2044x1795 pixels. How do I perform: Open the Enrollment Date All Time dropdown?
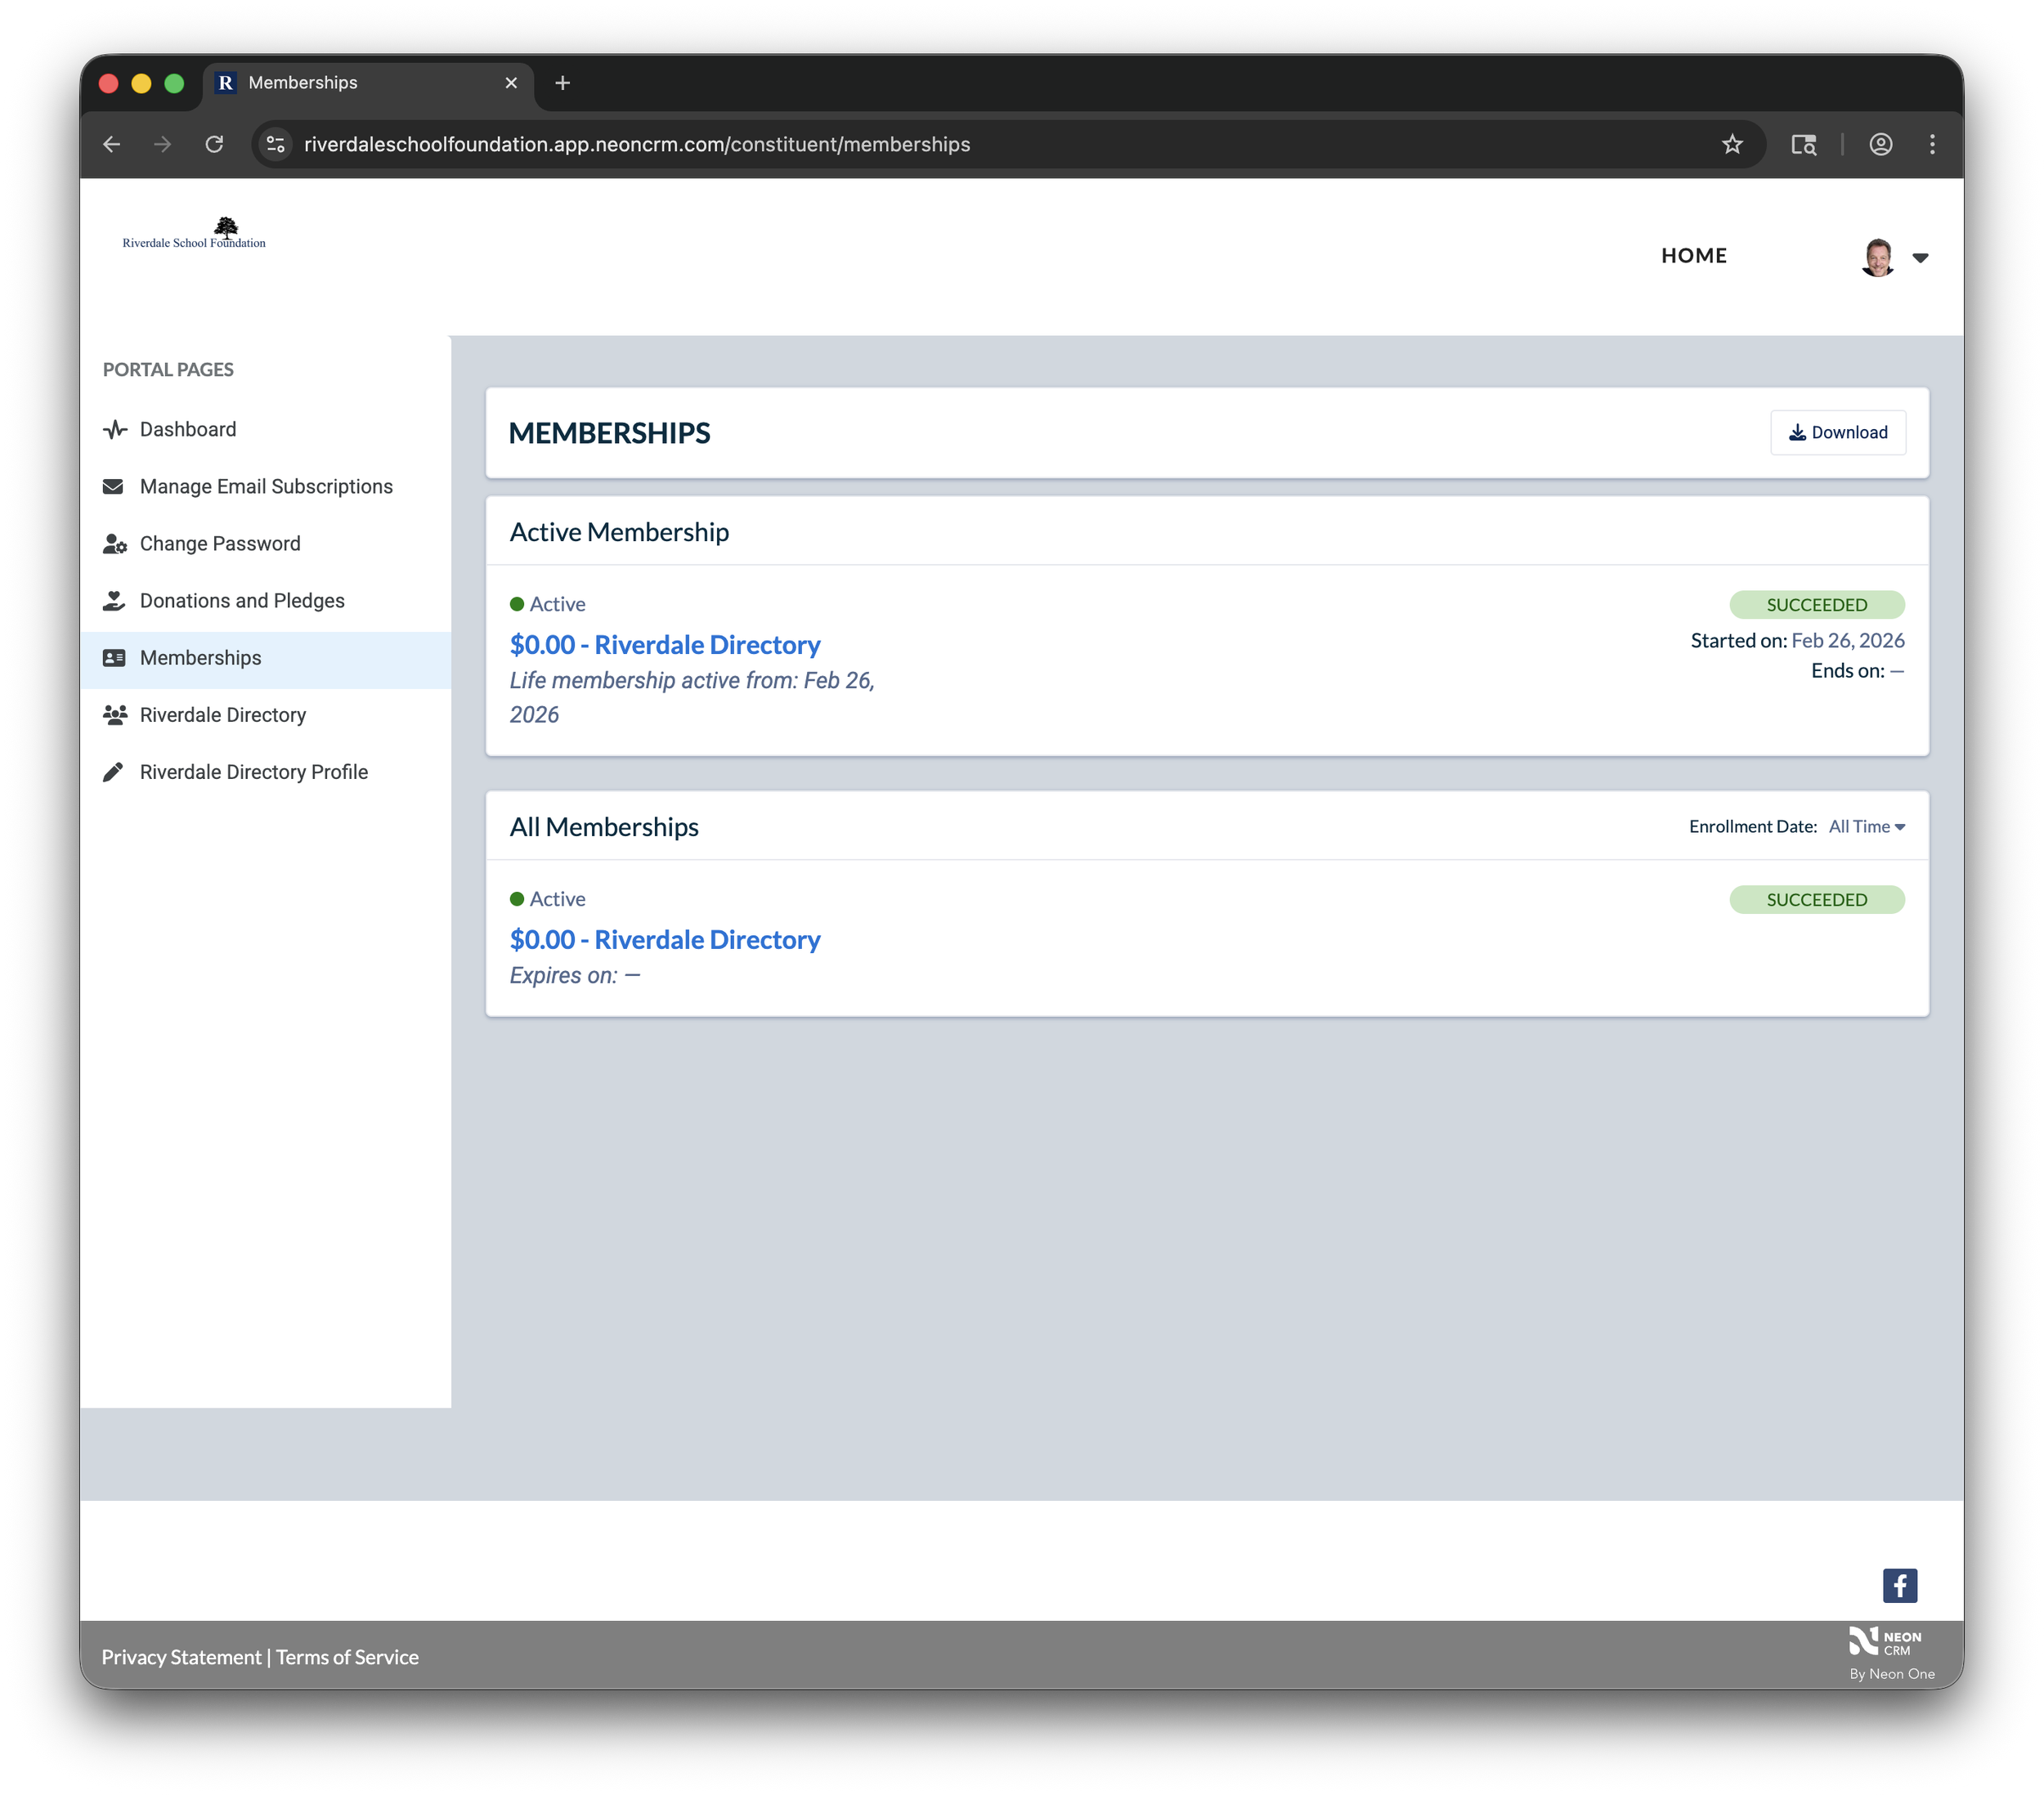point(1866,826)
